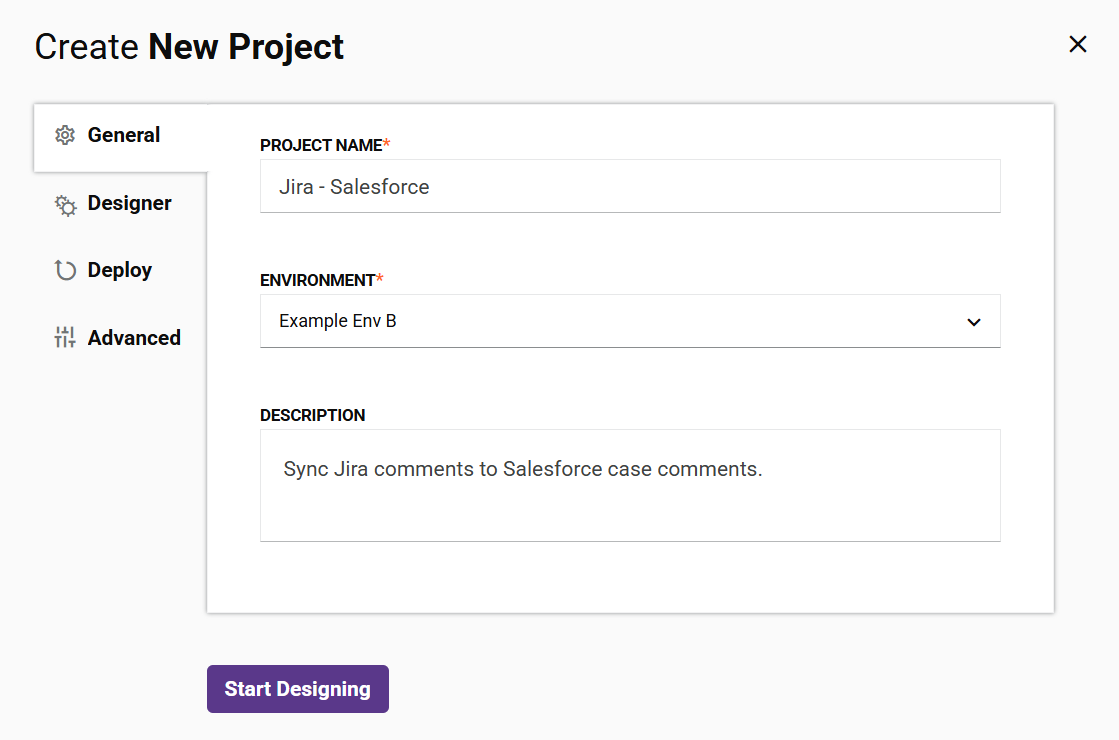Screen dimensions: 1119x740
Task: Click the X icon to close the dialog
Action: [x=1077, y=44]
